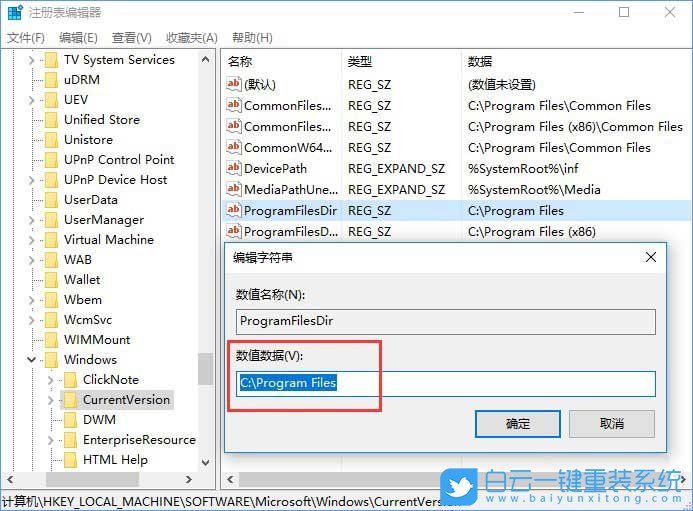Screen dimensions: 693x511
Task: Click the folder icon for HTML Help
Action: pyautogui.click(x=71, y=460)
